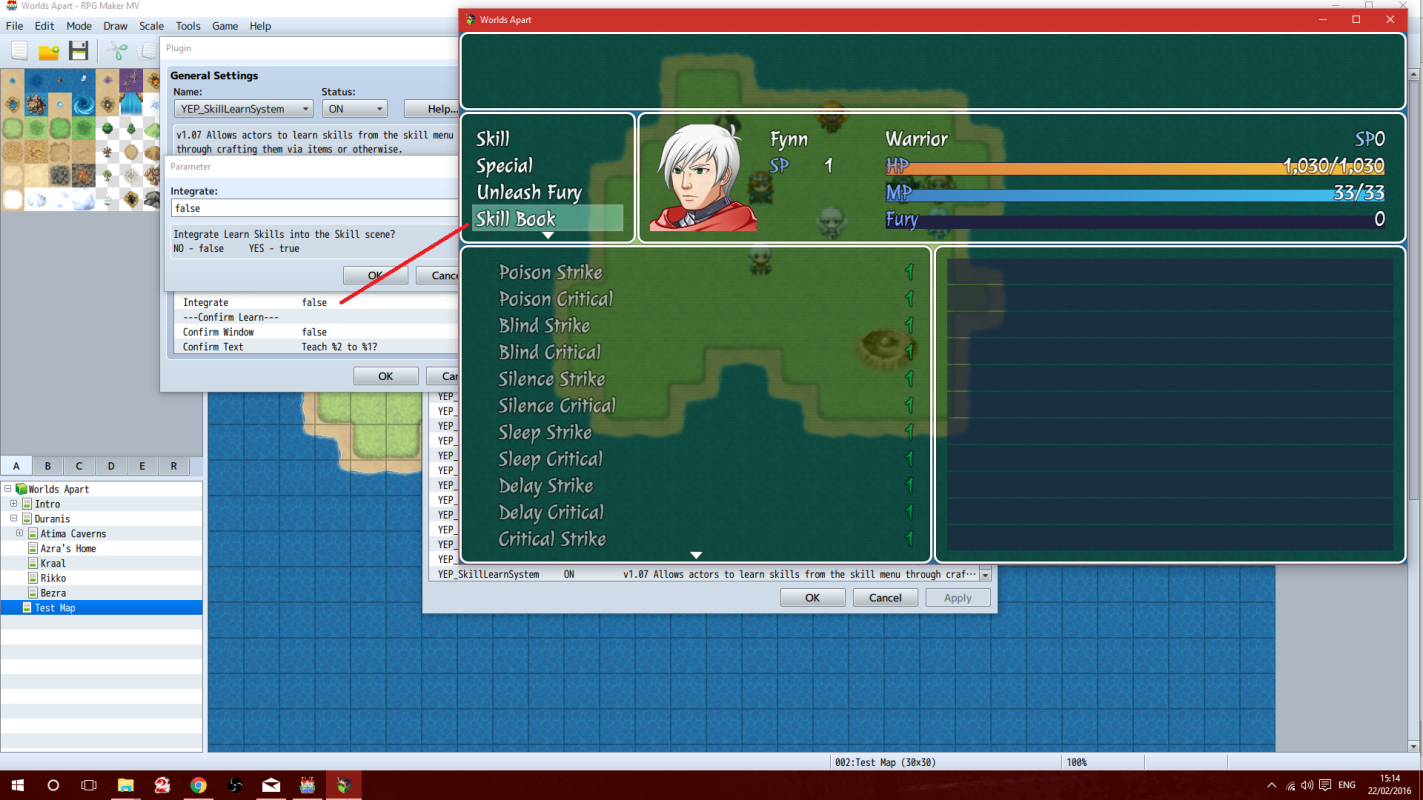Click the Worlds Apart game taskbar icon
1423x800 pixels.
343,785
